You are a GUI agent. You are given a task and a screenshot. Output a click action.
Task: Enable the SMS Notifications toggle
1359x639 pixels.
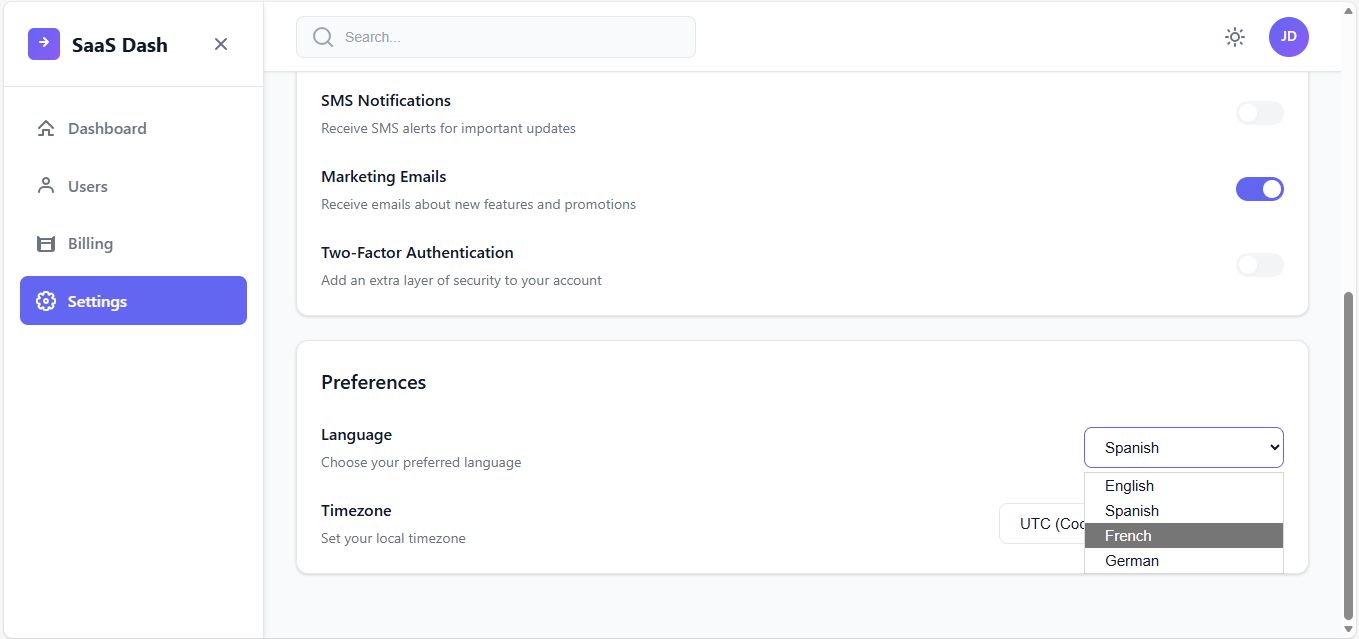pos(1259,113)
